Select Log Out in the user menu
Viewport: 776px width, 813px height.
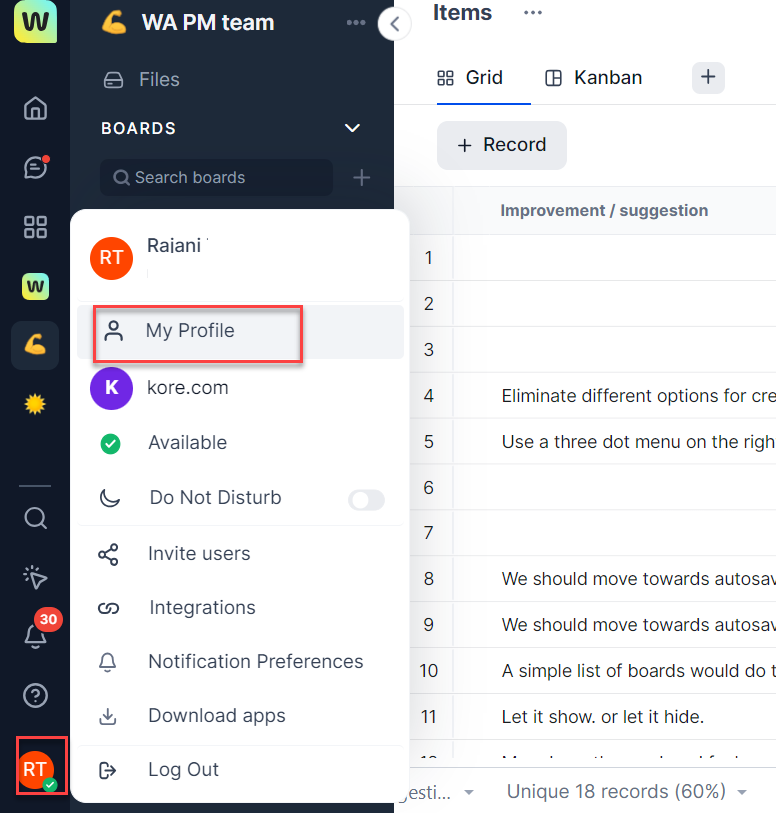point(183,770)
